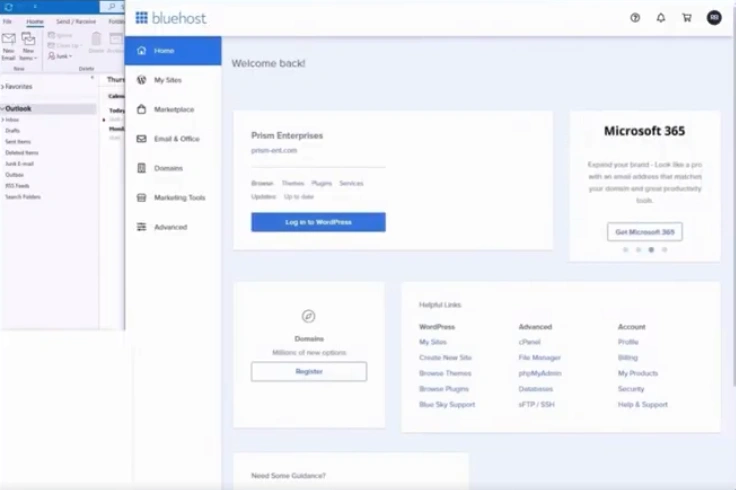Open phpMyAdmin link
Viewport: 736px width, 490px height.
point(540,373)
